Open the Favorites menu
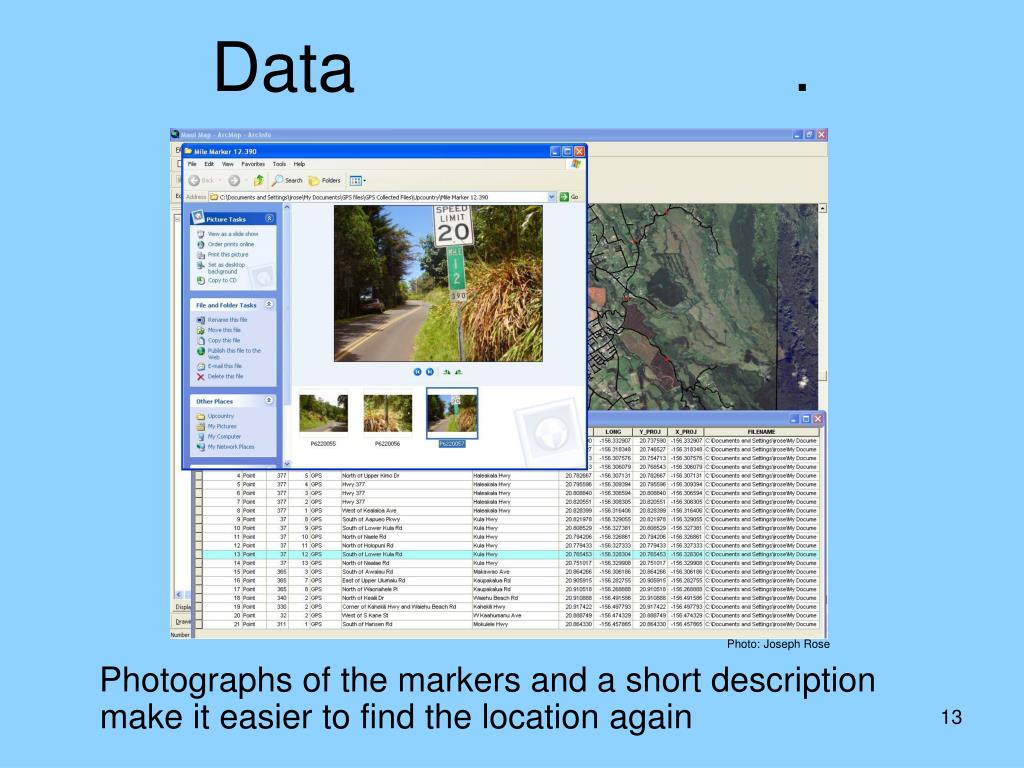This screenshot has width=1024, height=768. coord(253,164)
